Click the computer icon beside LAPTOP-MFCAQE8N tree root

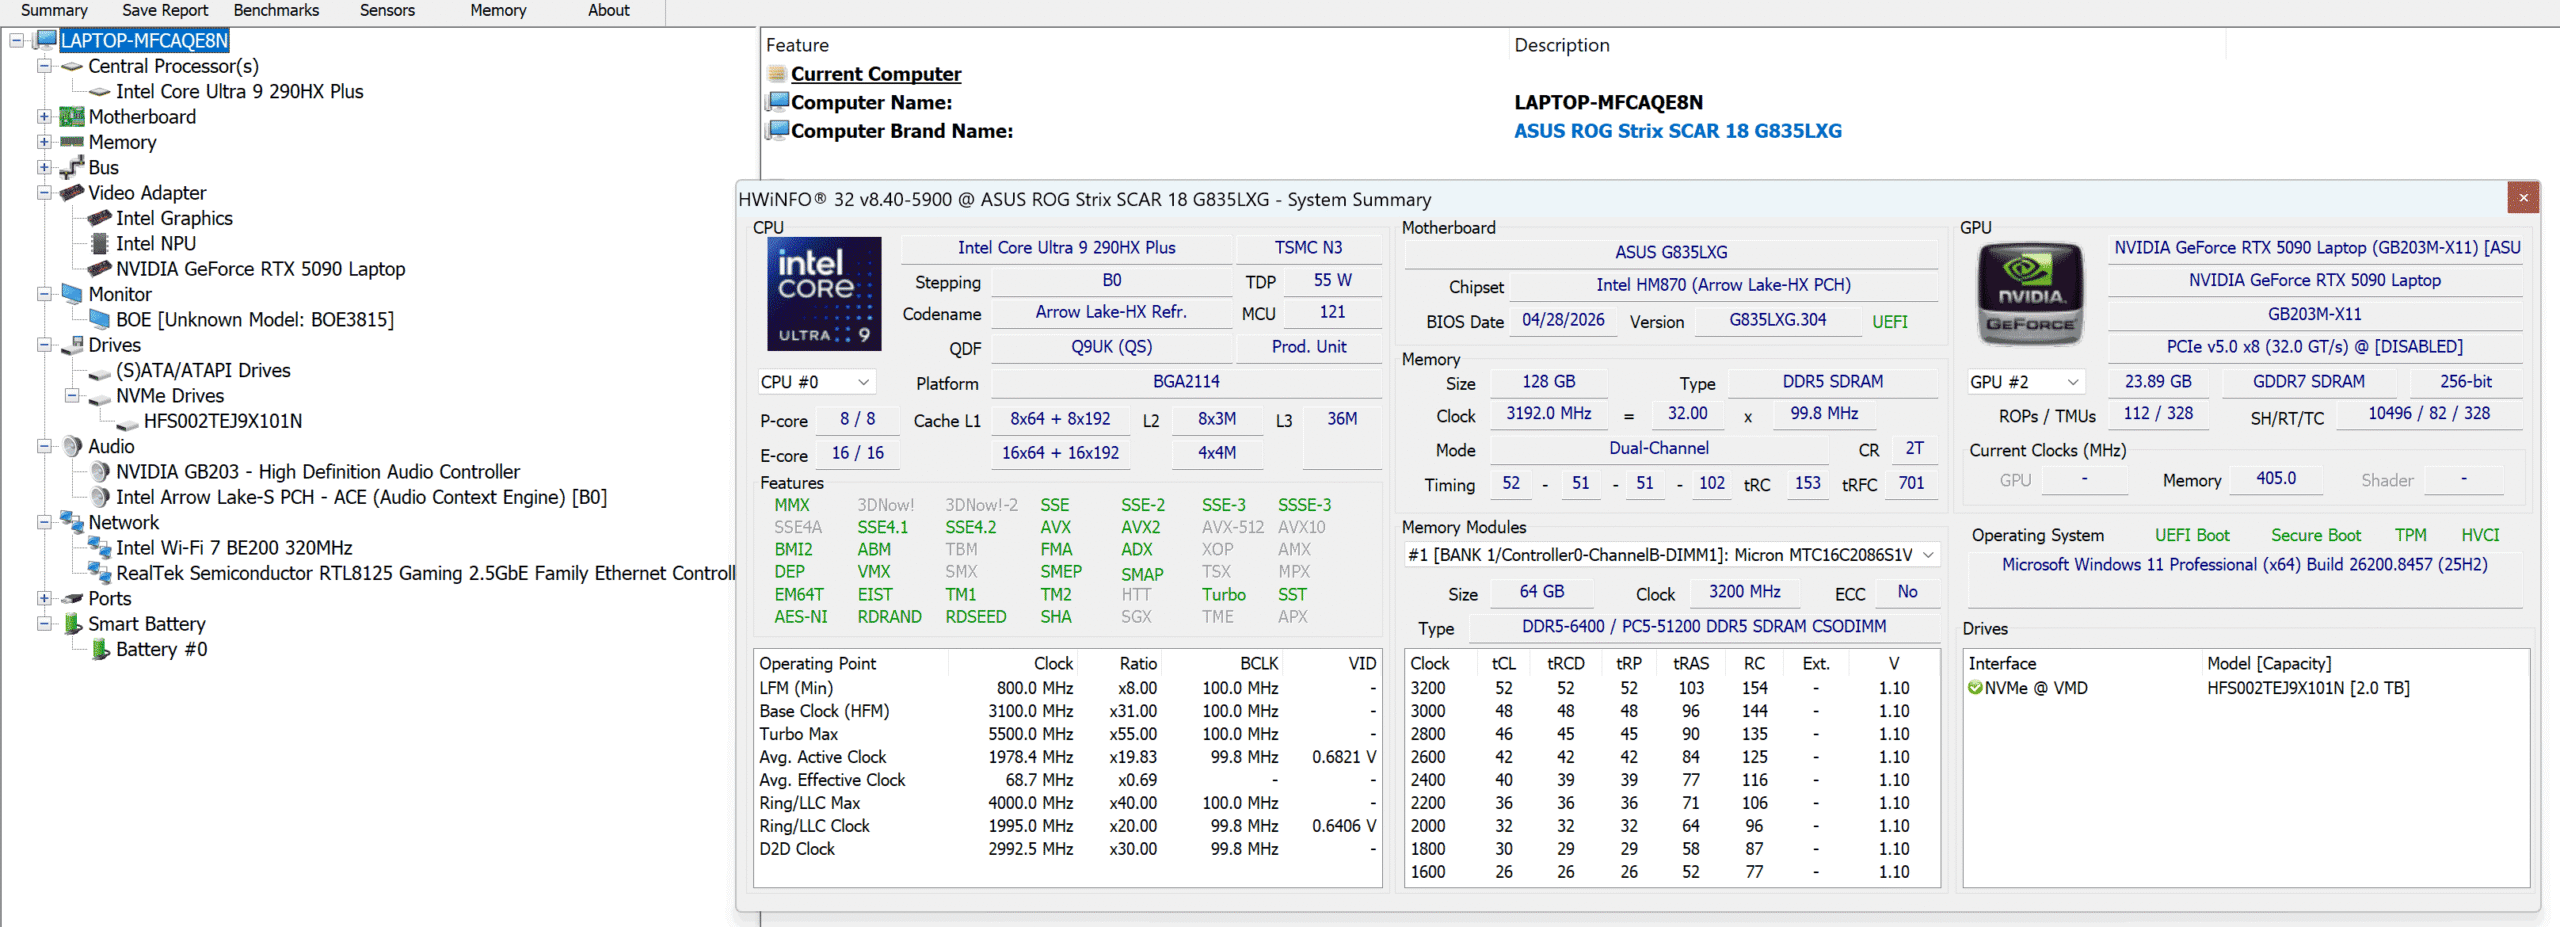pyautogui.click(x=45, y=40)
